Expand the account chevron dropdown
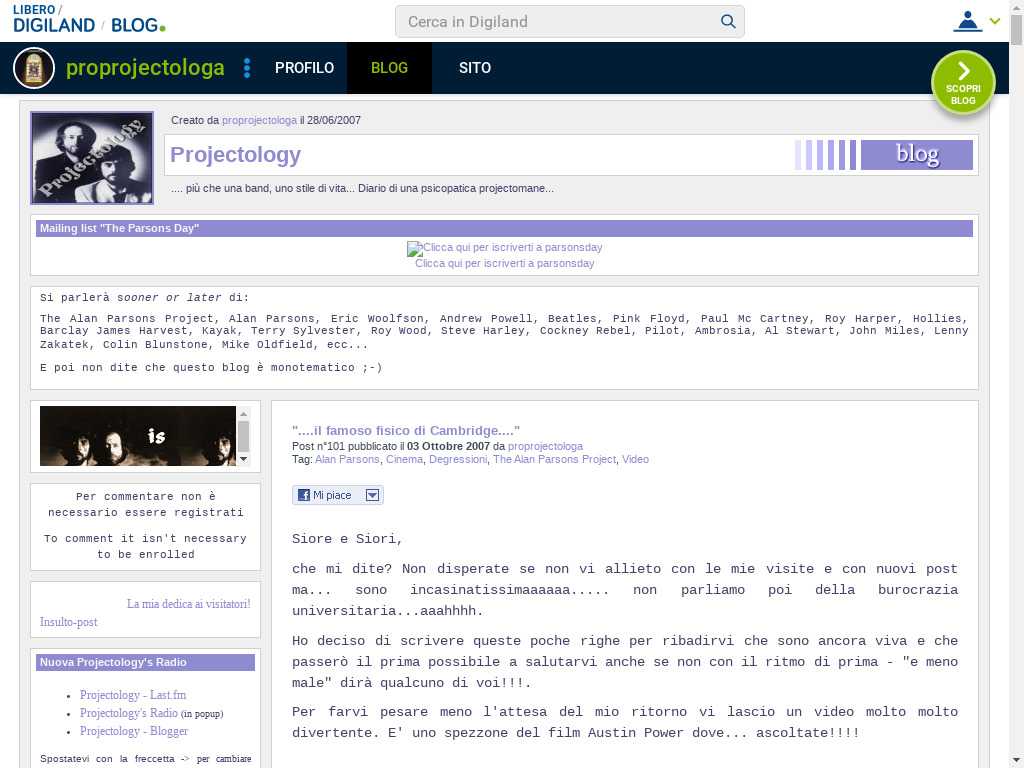The width and height of the screenshot is (1024, 768). pyautogui.click(x=995, y=21)
